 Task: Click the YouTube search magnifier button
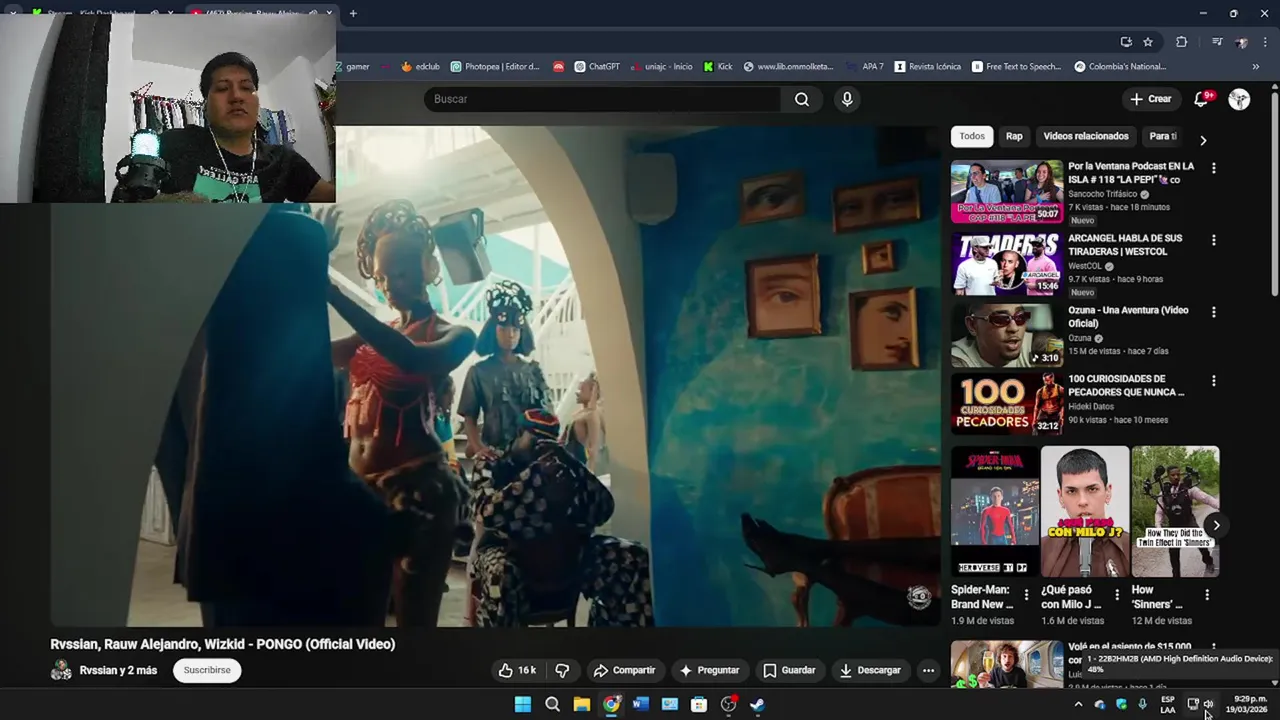click(802, 99)
